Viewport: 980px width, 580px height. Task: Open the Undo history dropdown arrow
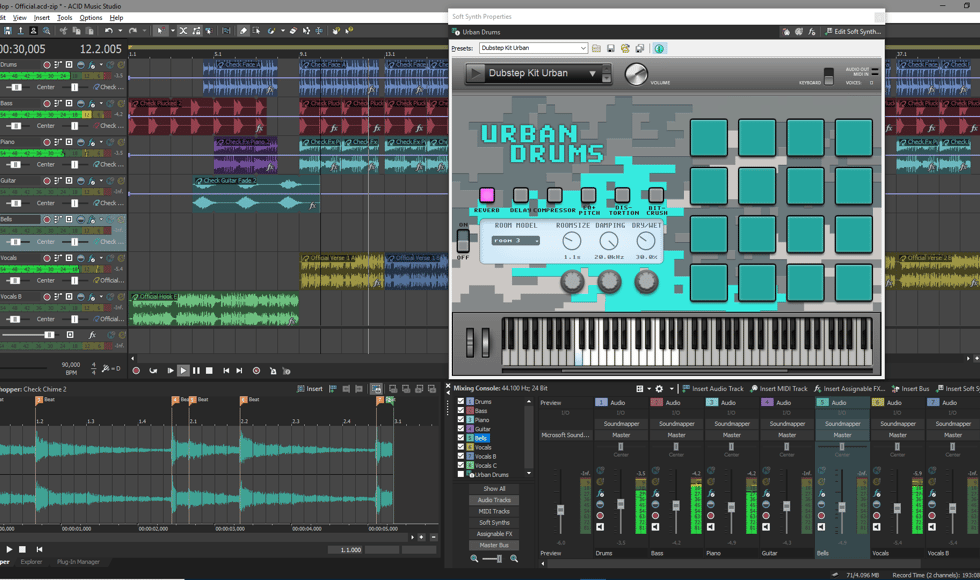tap(120, 31)
